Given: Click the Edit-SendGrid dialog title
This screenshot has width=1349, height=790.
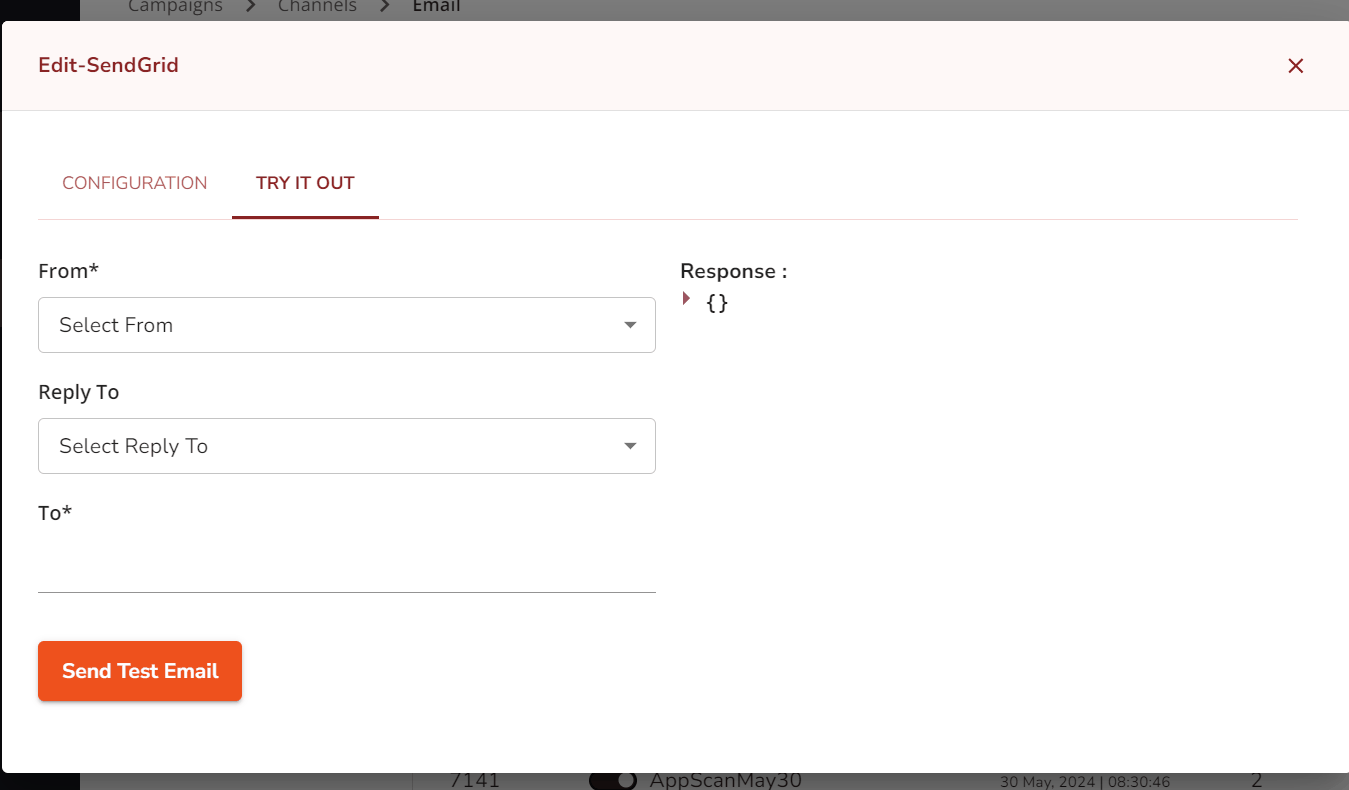Looking at the screenshot, I should pos(108,66).
